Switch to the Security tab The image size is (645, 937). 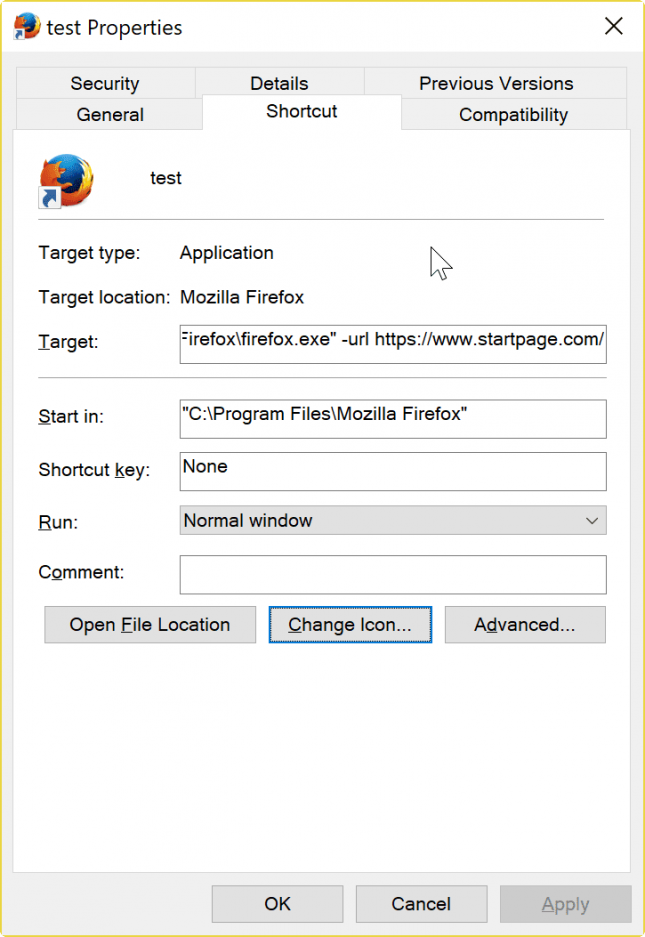(104, 83)
